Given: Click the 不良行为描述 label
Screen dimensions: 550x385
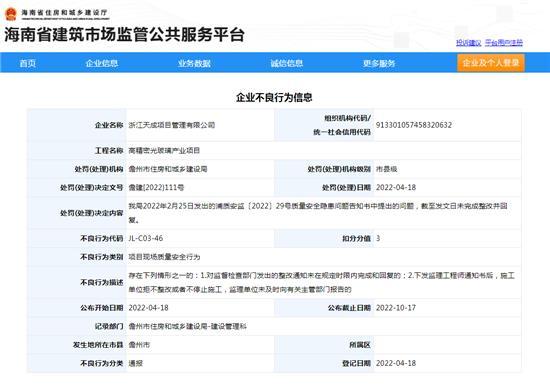Looking at the screenshot, I should [102, 283].
